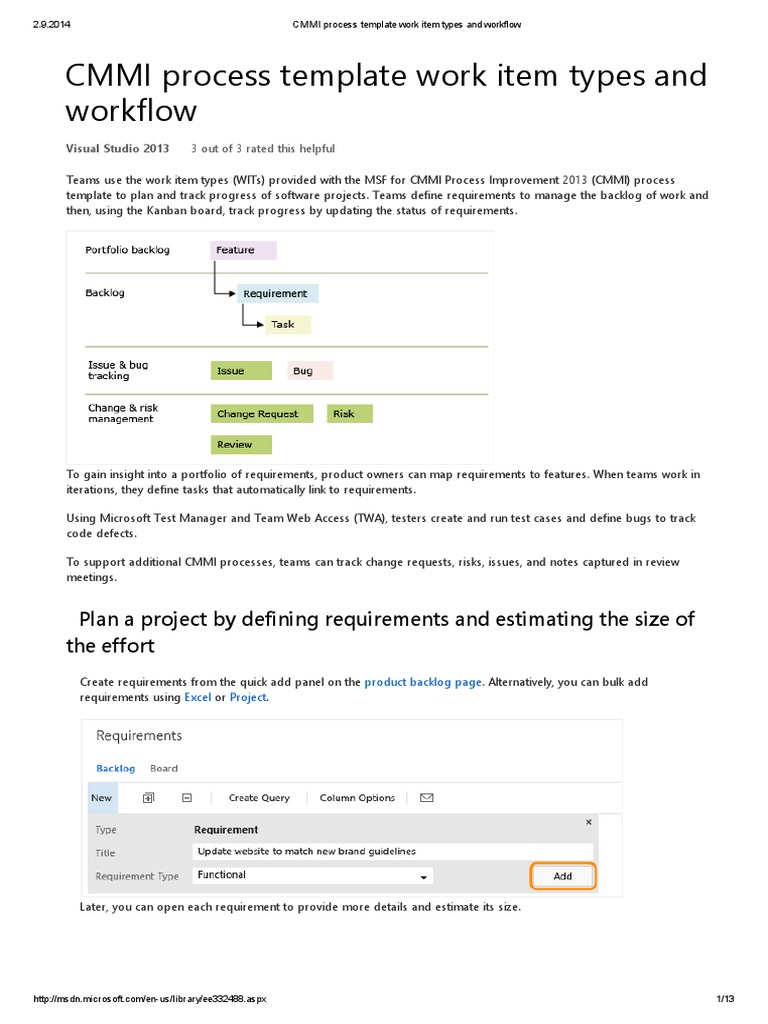Click the Review box in diagram
This screenshot has width=768, height=1024.
pos(240,444)
